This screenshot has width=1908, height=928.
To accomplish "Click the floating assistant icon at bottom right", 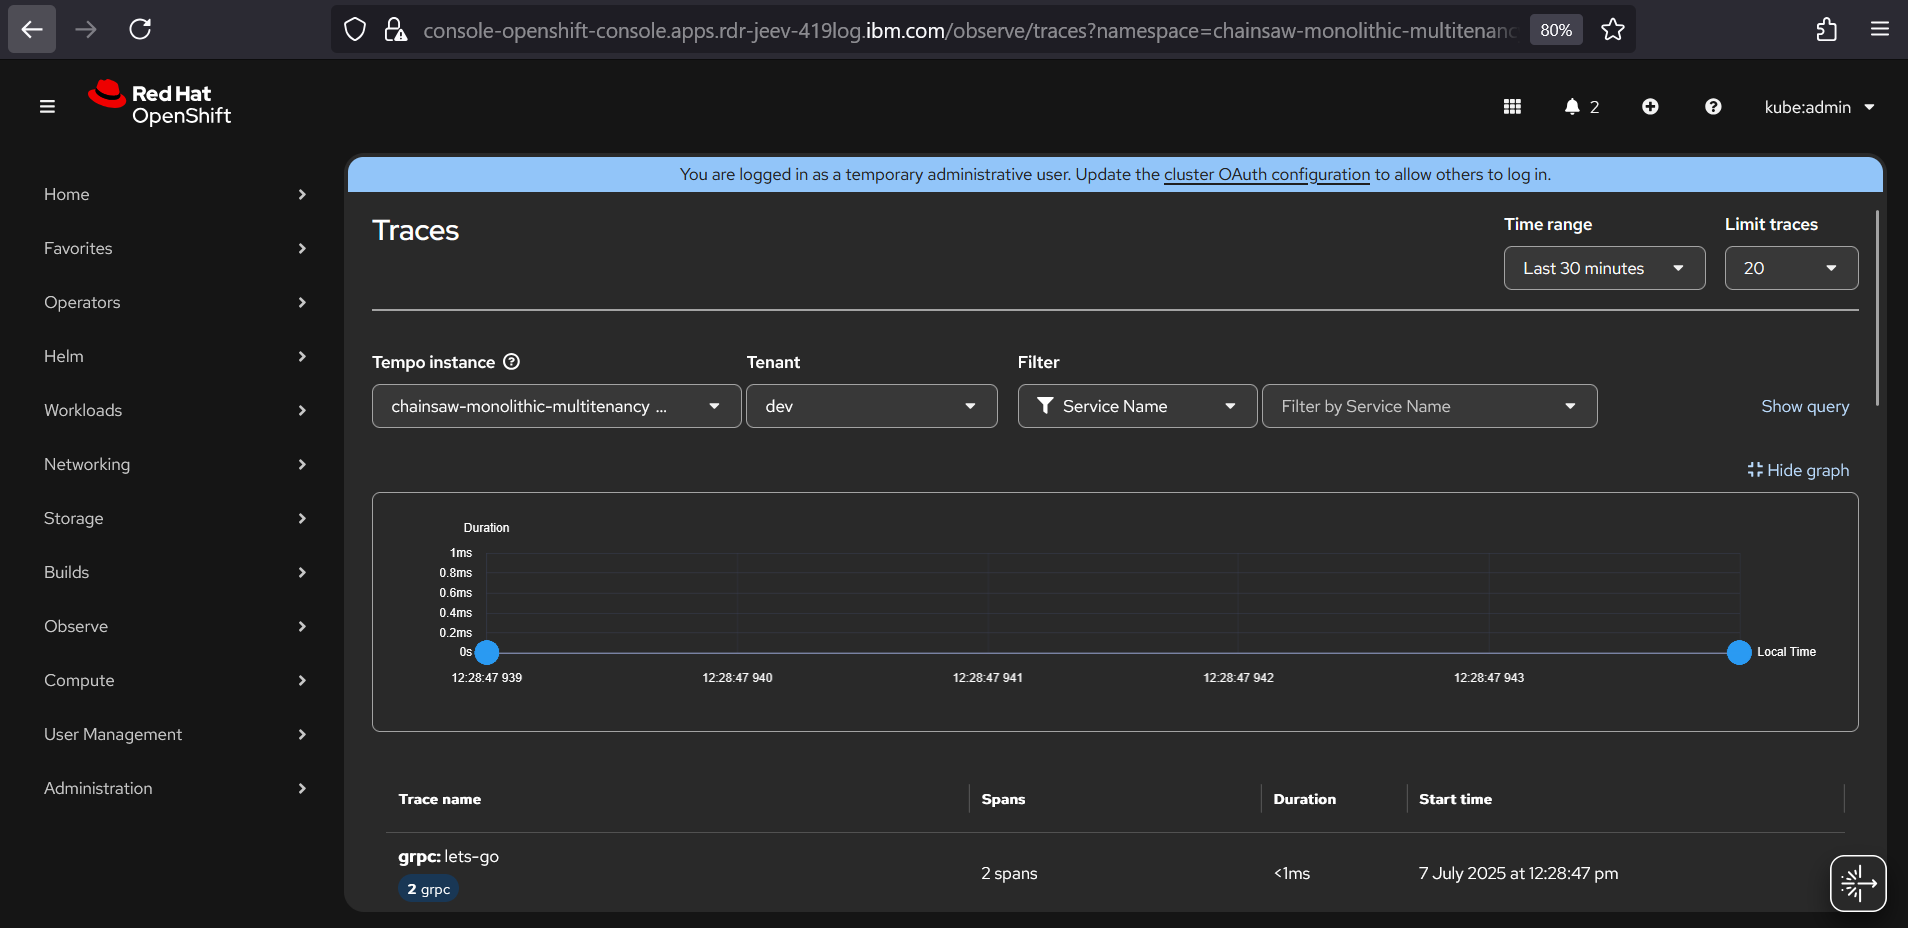I will coord(1857,883).
